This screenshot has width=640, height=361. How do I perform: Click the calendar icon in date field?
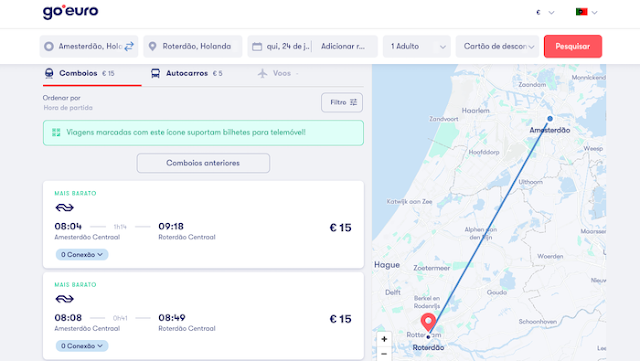click(x=257, y=47)
